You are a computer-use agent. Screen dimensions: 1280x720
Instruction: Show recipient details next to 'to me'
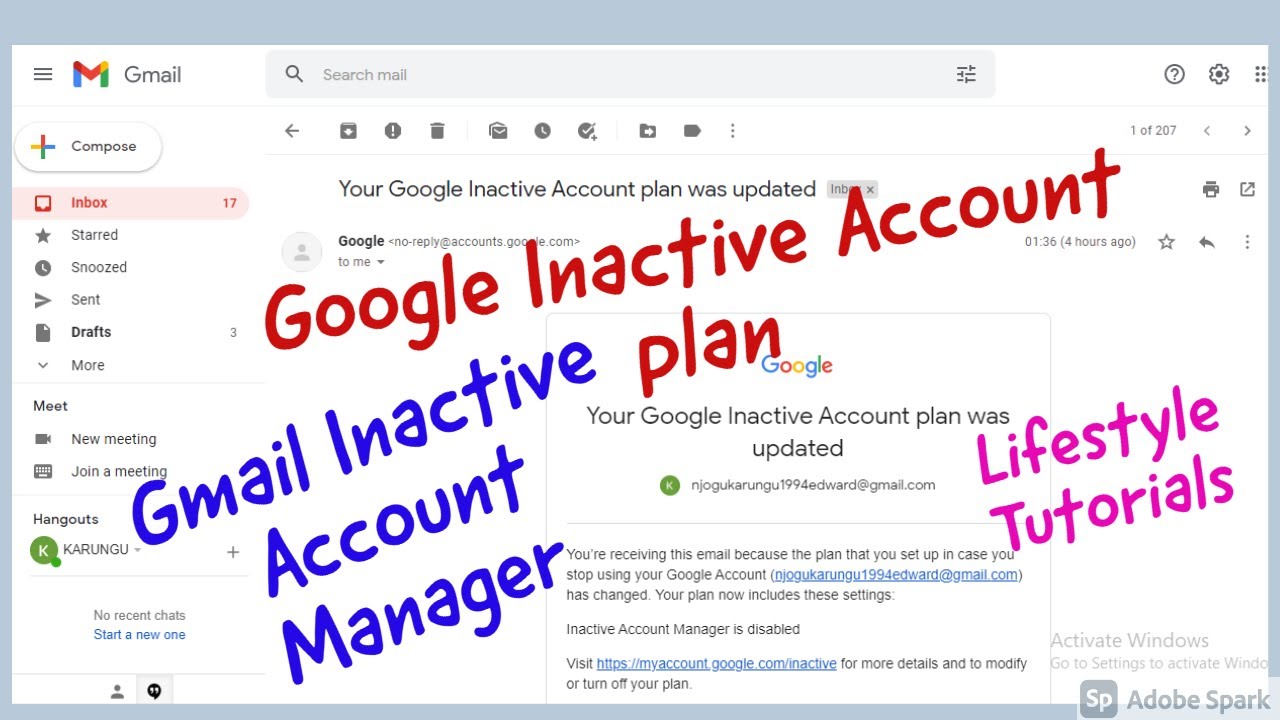381,263
